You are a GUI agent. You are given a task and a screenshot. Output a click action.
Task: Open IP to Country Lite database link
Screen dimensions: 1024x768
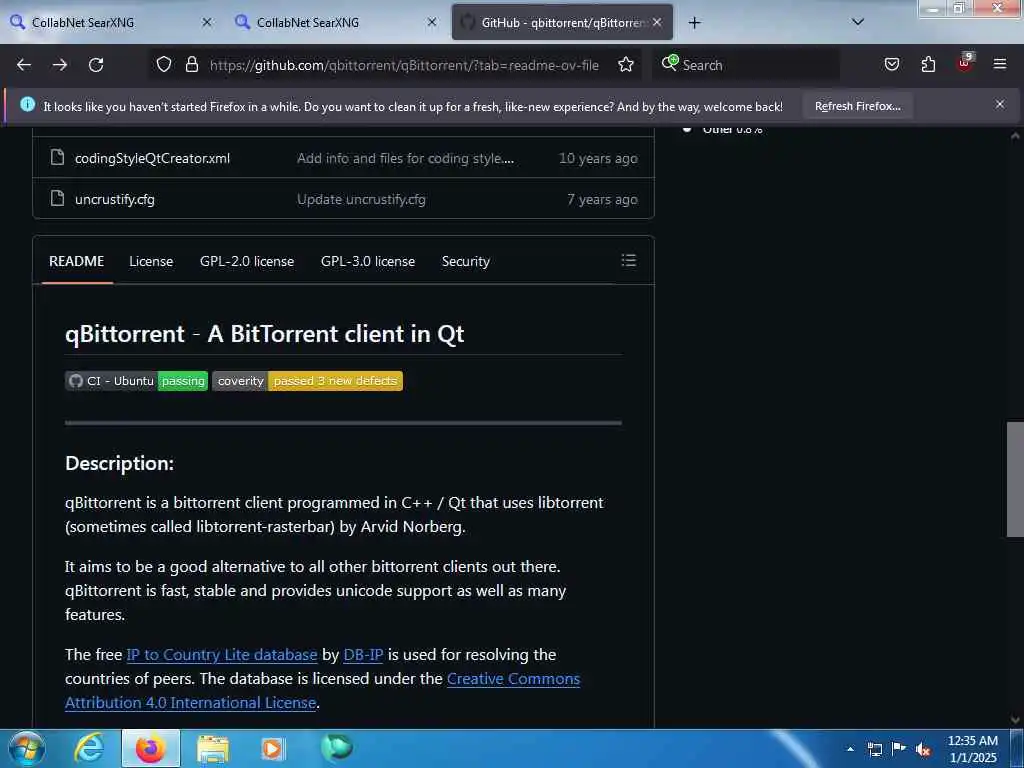pyautogui.click(x=222, y=654)
